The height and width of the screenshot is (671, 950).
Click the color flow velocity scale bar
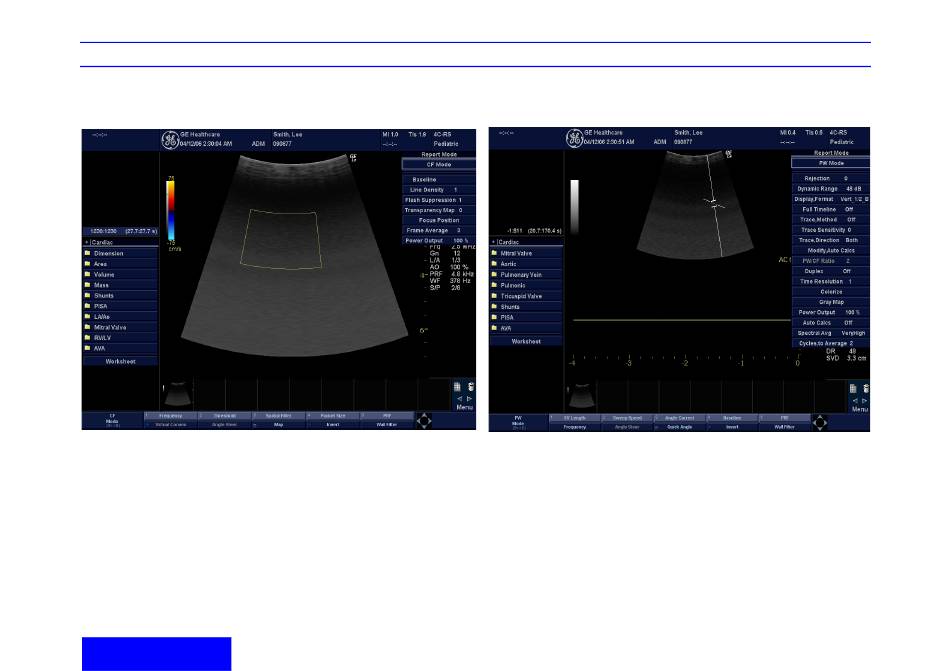click(171, 210)
